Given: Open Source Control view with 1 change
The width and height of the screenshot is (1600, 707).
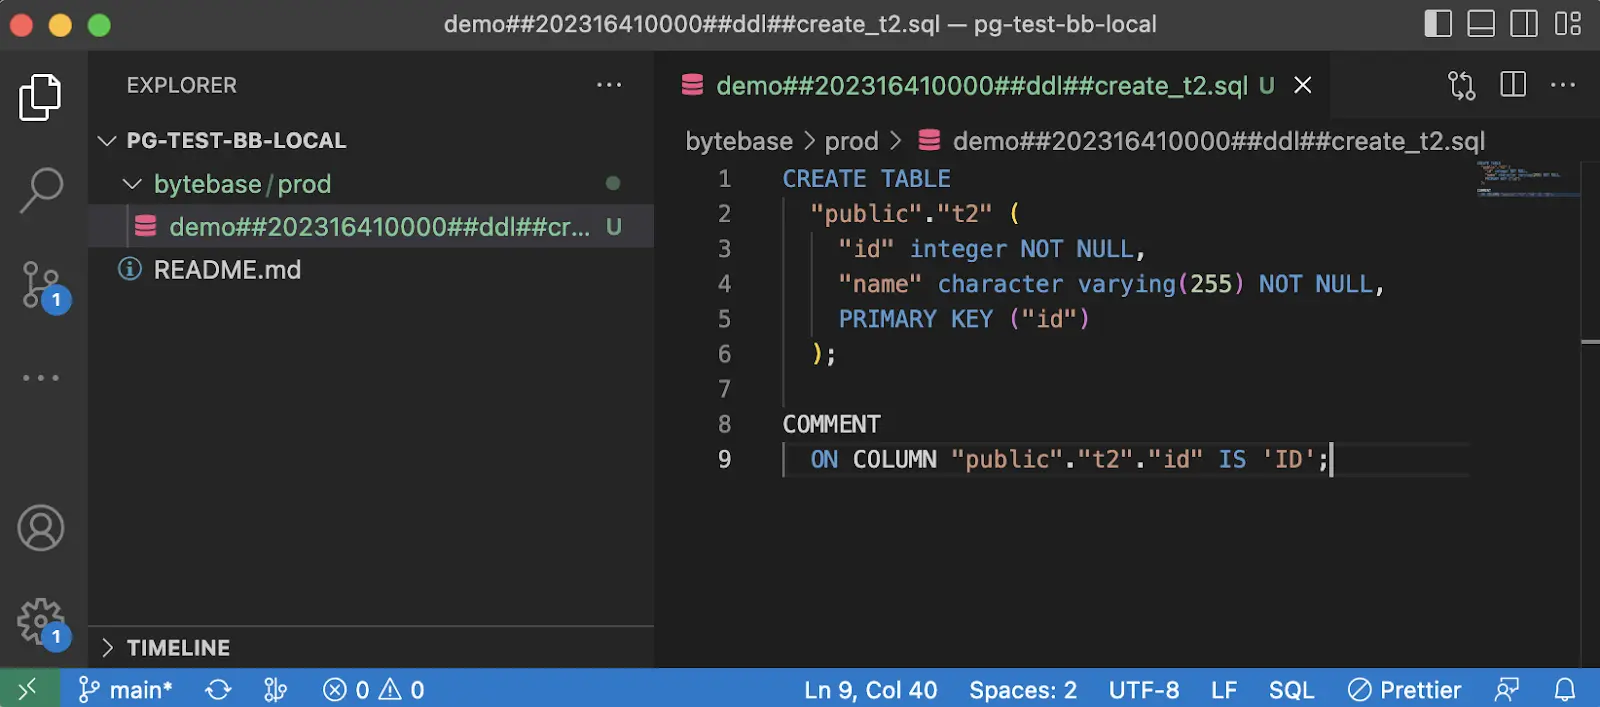Looking at the screenshot, I should click(44, 286).
